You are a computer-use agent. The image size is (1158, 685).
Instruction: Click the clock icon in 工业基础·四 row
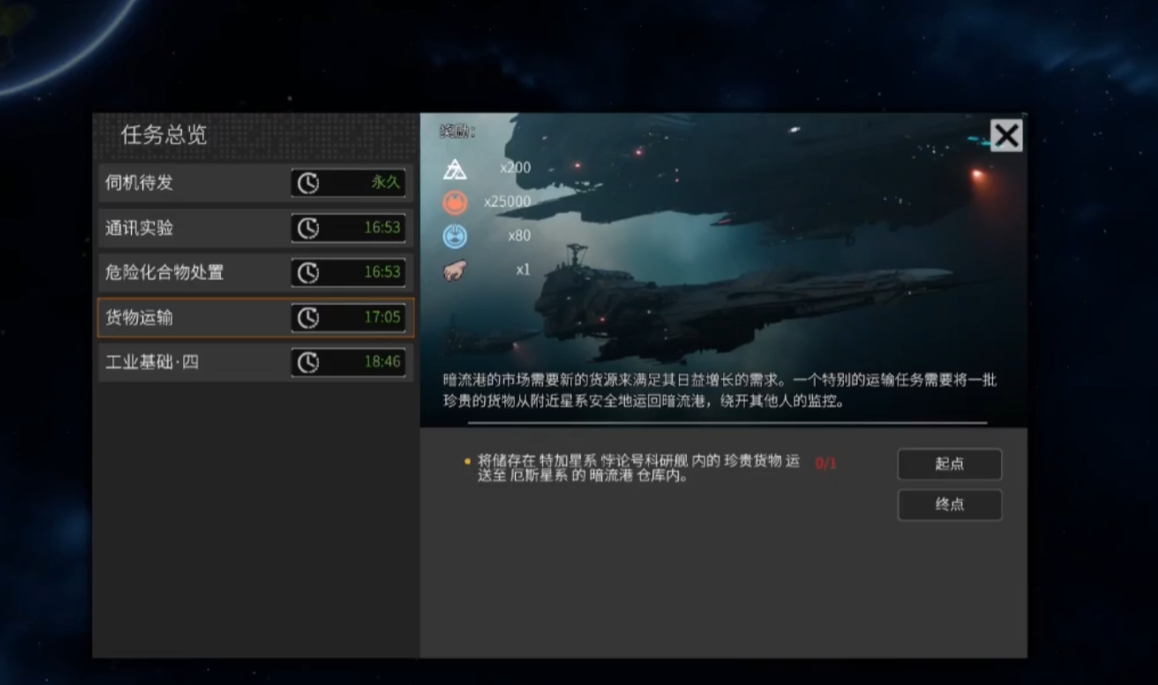click(x=309, y=362)
